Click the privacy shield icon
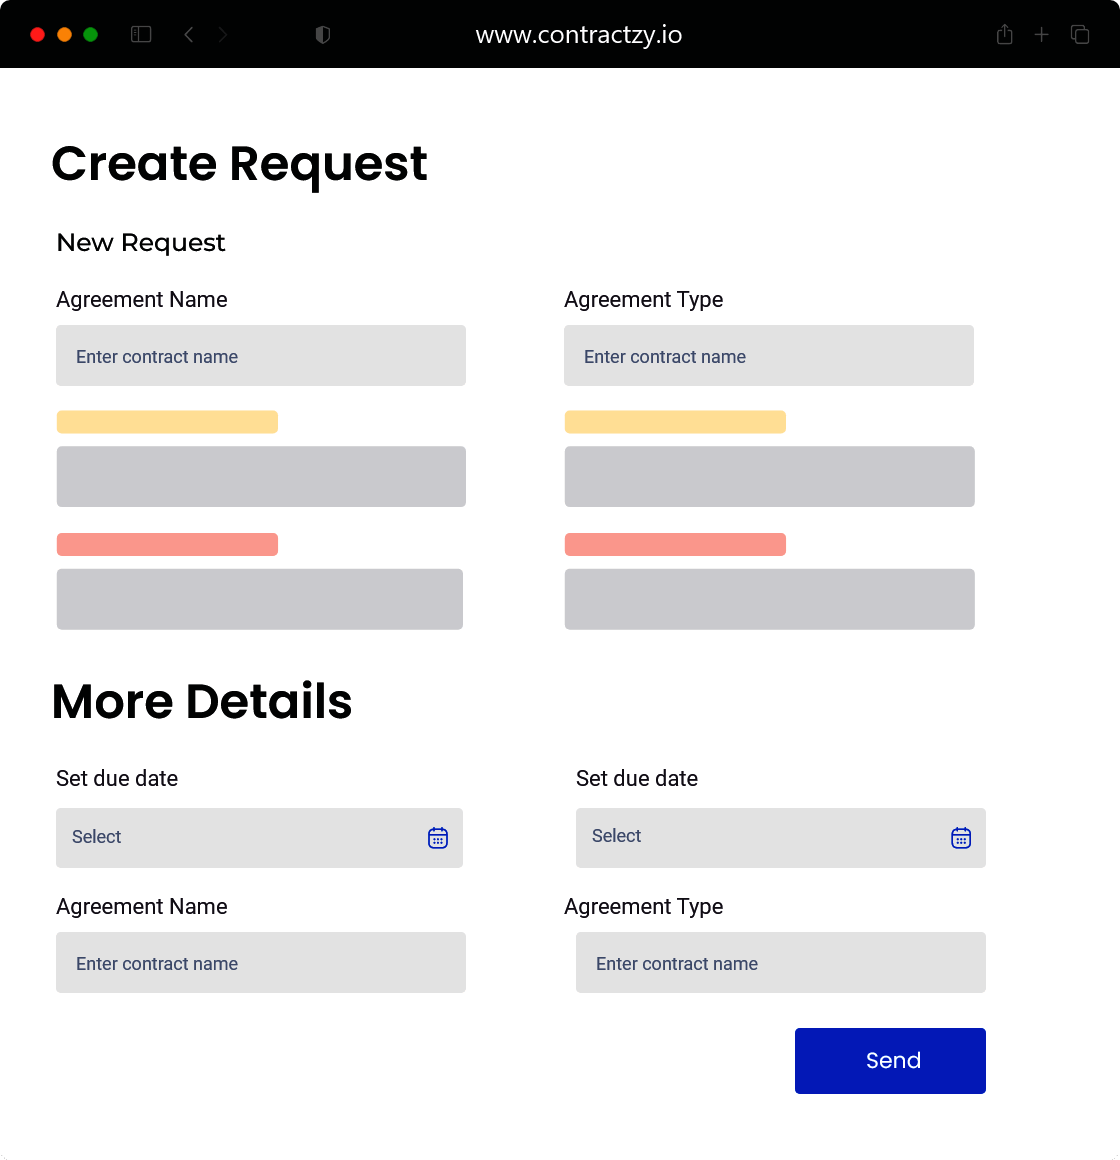Image resolution: width=1120 pixels, height=1160 pixels. click(x=322, y=35)
